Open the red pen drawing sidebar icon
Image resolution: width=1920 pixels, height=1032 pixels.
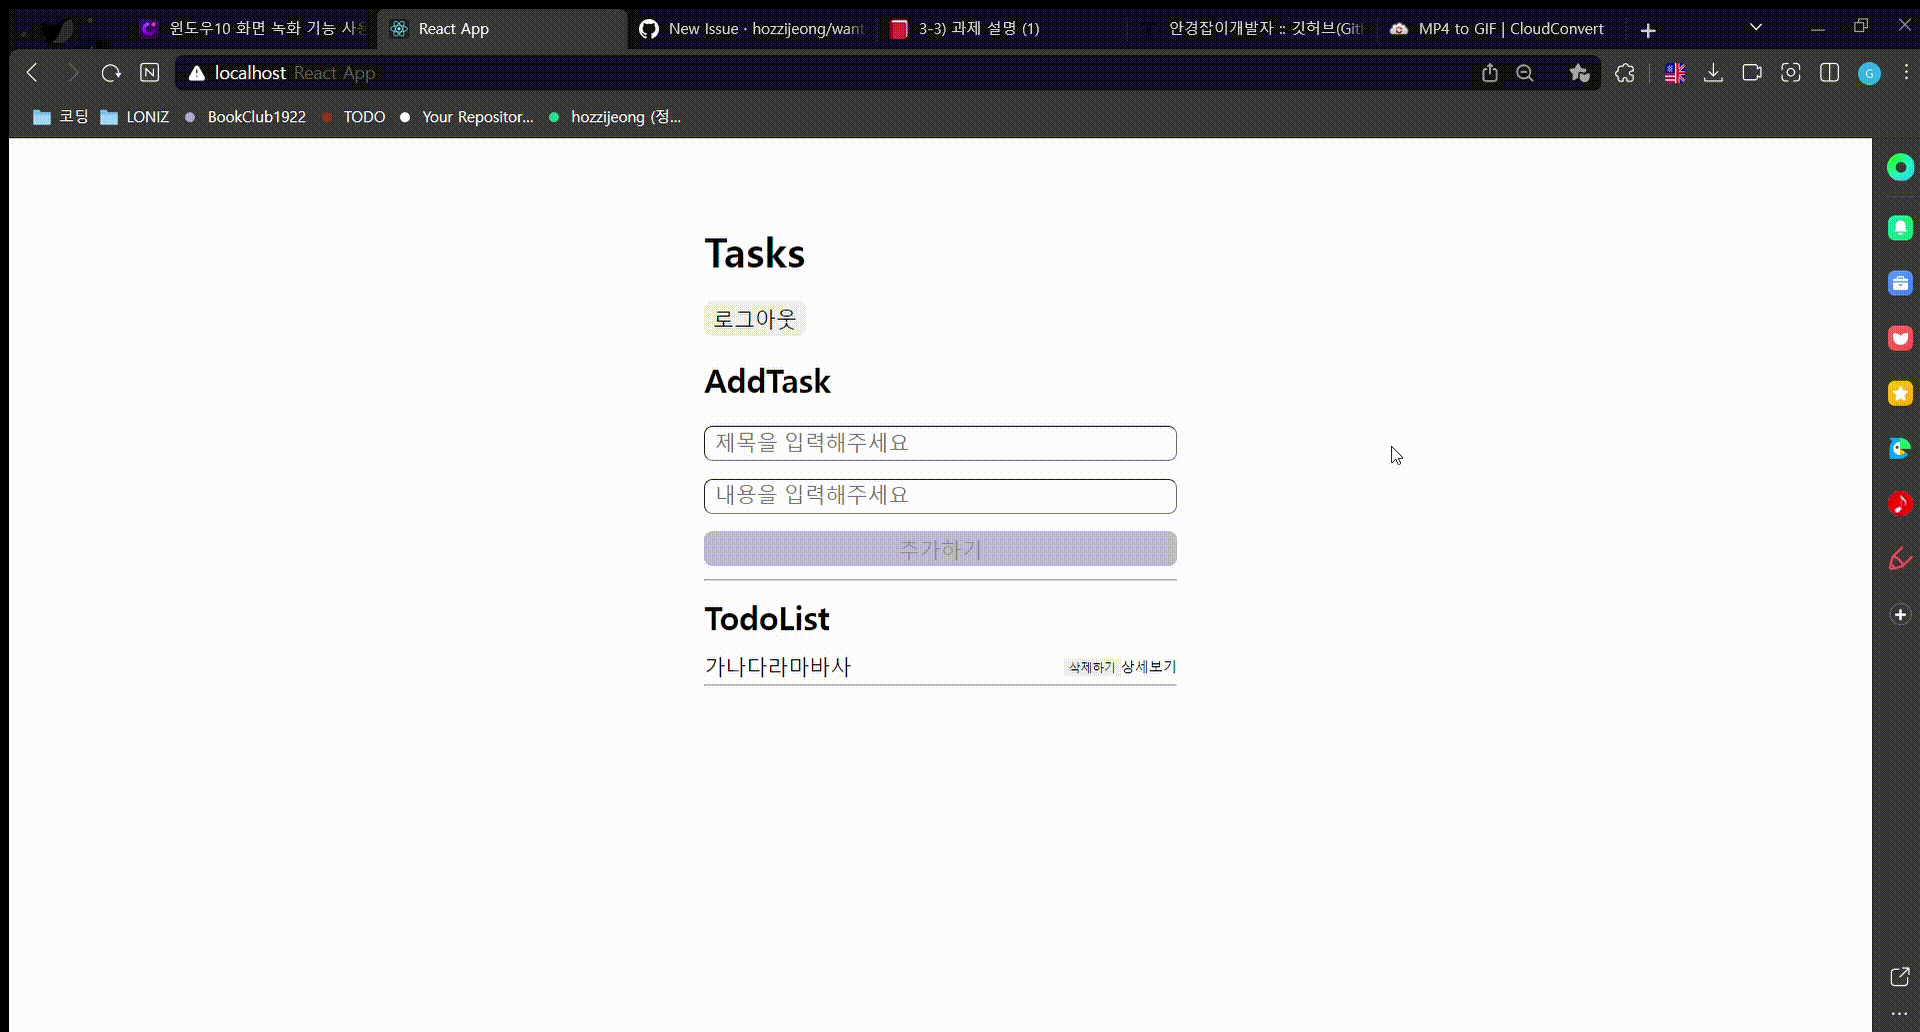click(1900, 559)
